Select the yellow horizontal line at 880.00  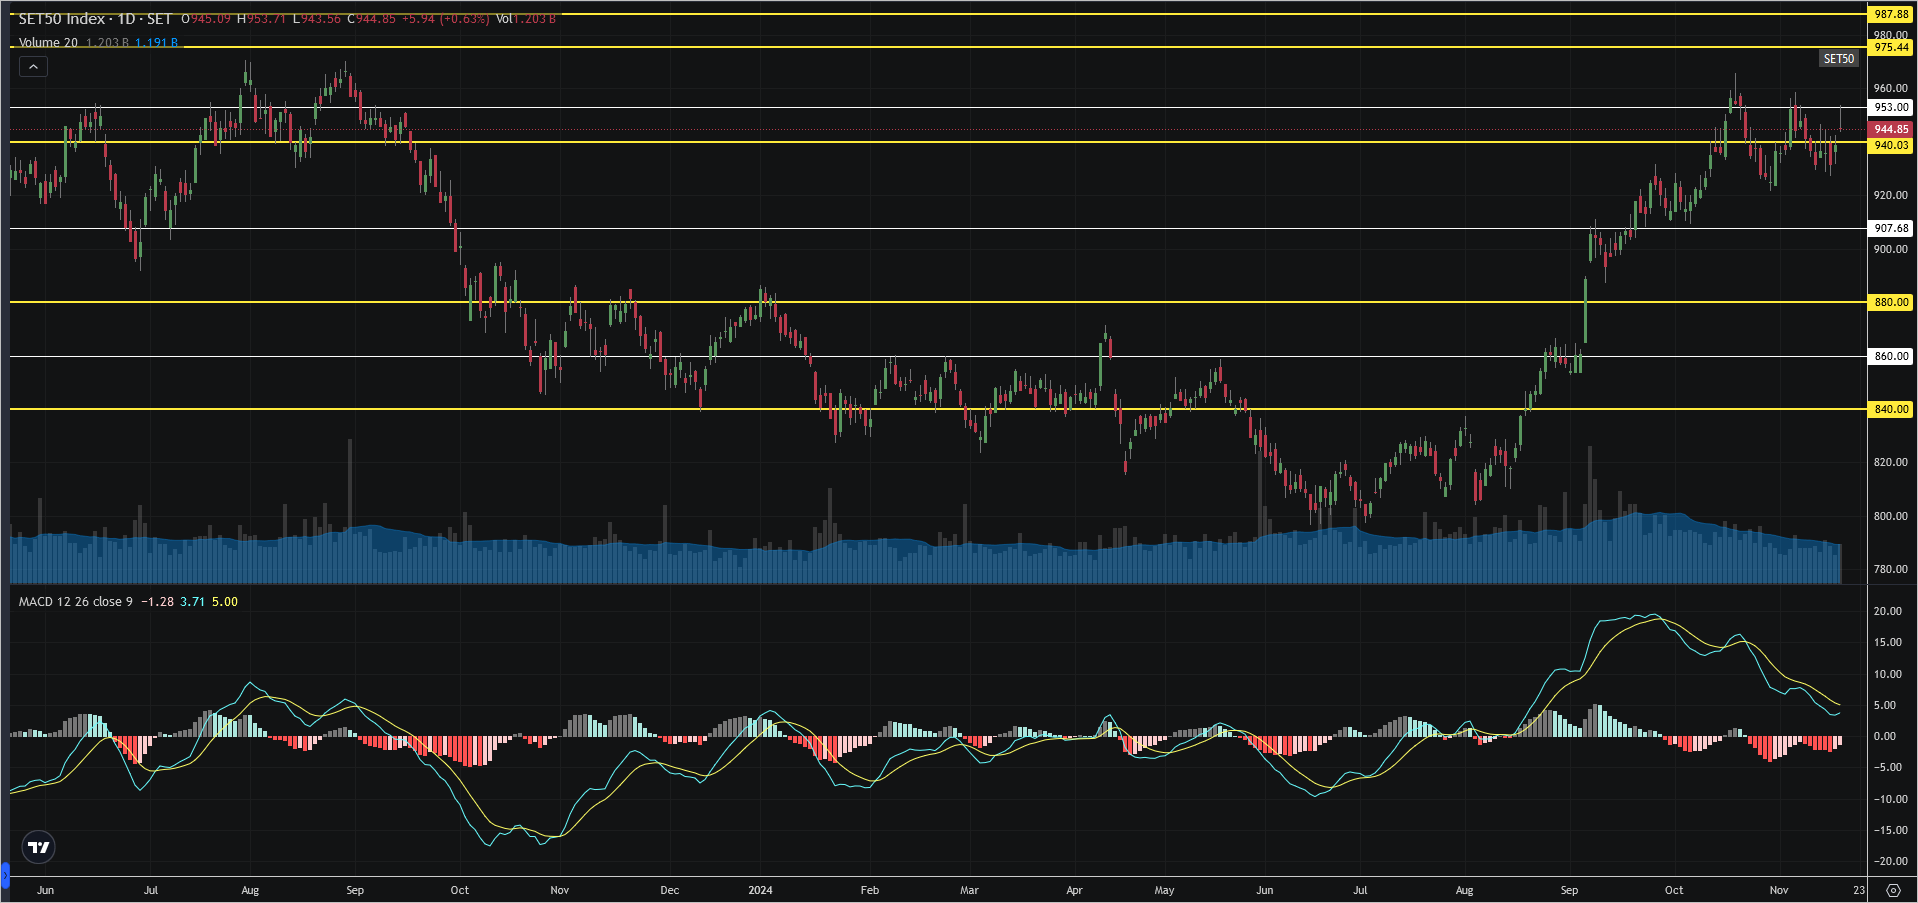click(x=938, y=302)
